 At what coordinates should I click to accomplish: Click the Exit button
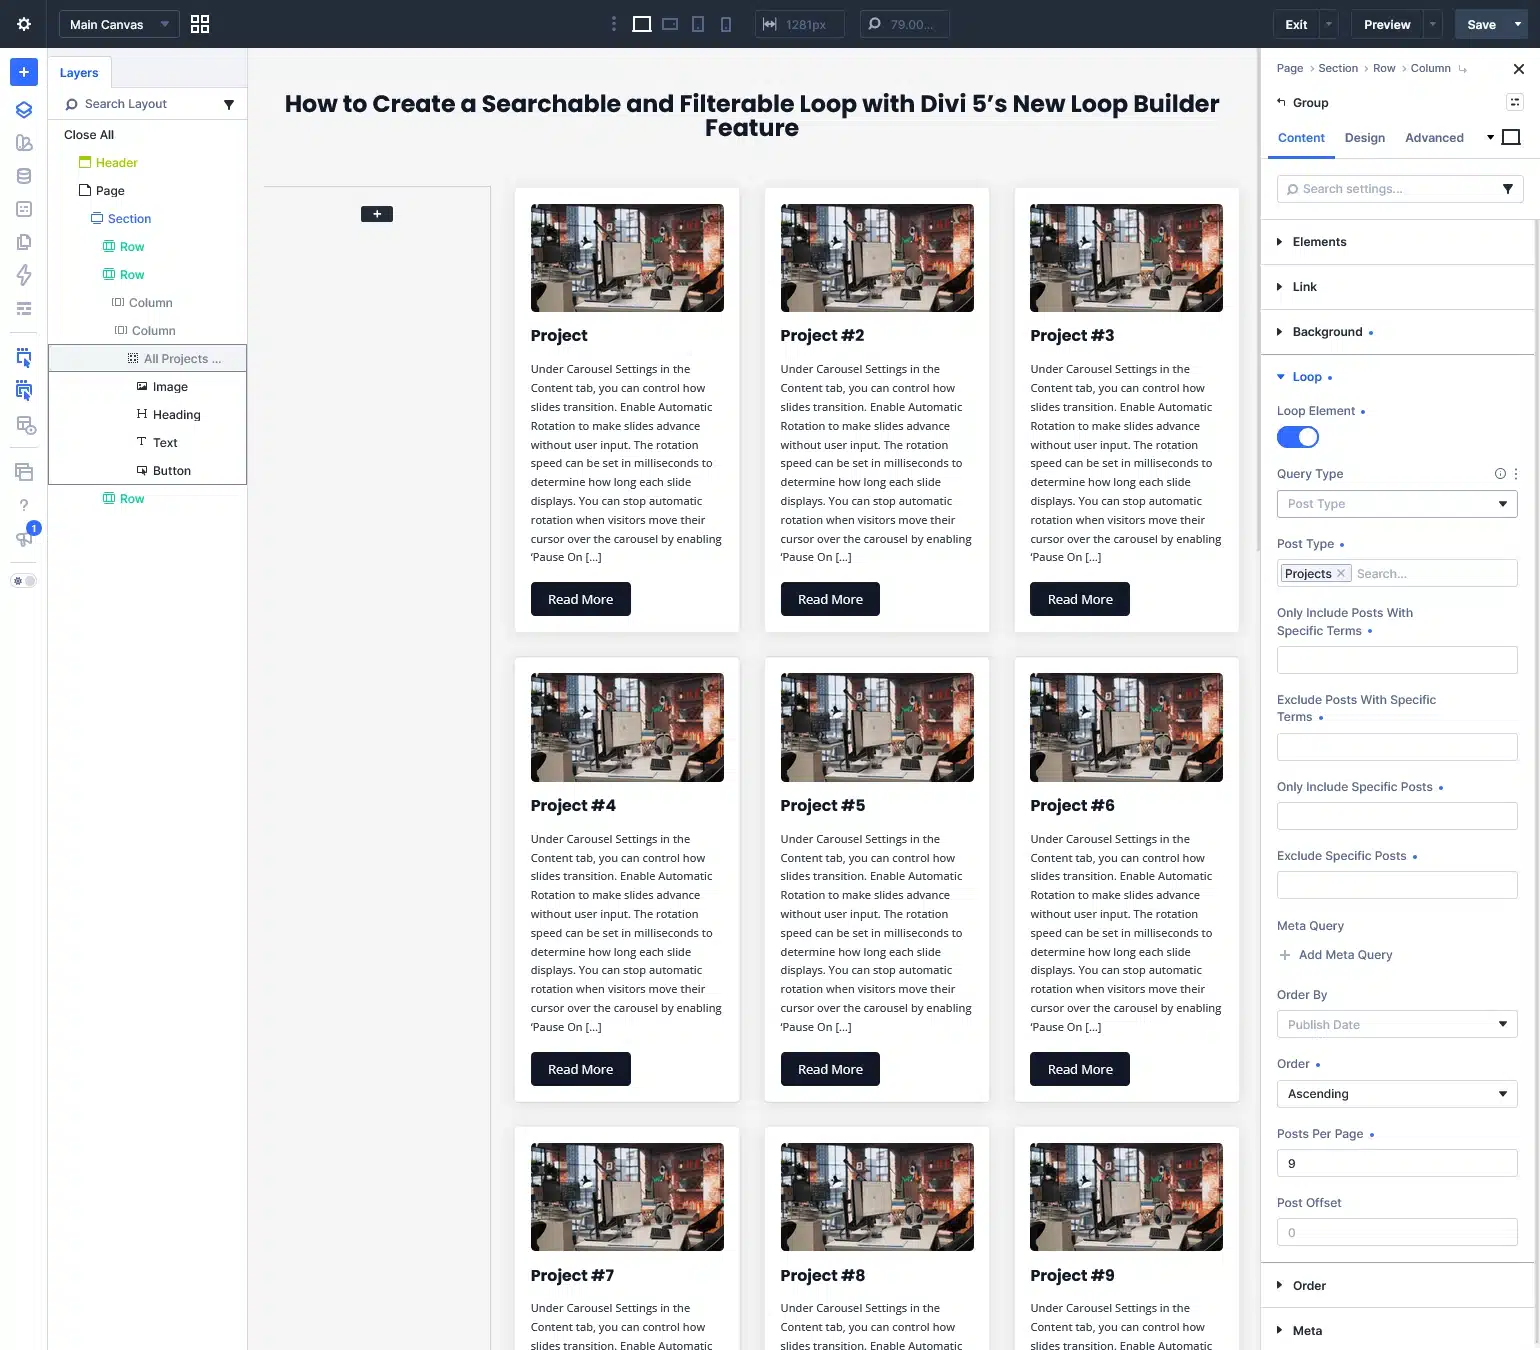pos(1296,24)
